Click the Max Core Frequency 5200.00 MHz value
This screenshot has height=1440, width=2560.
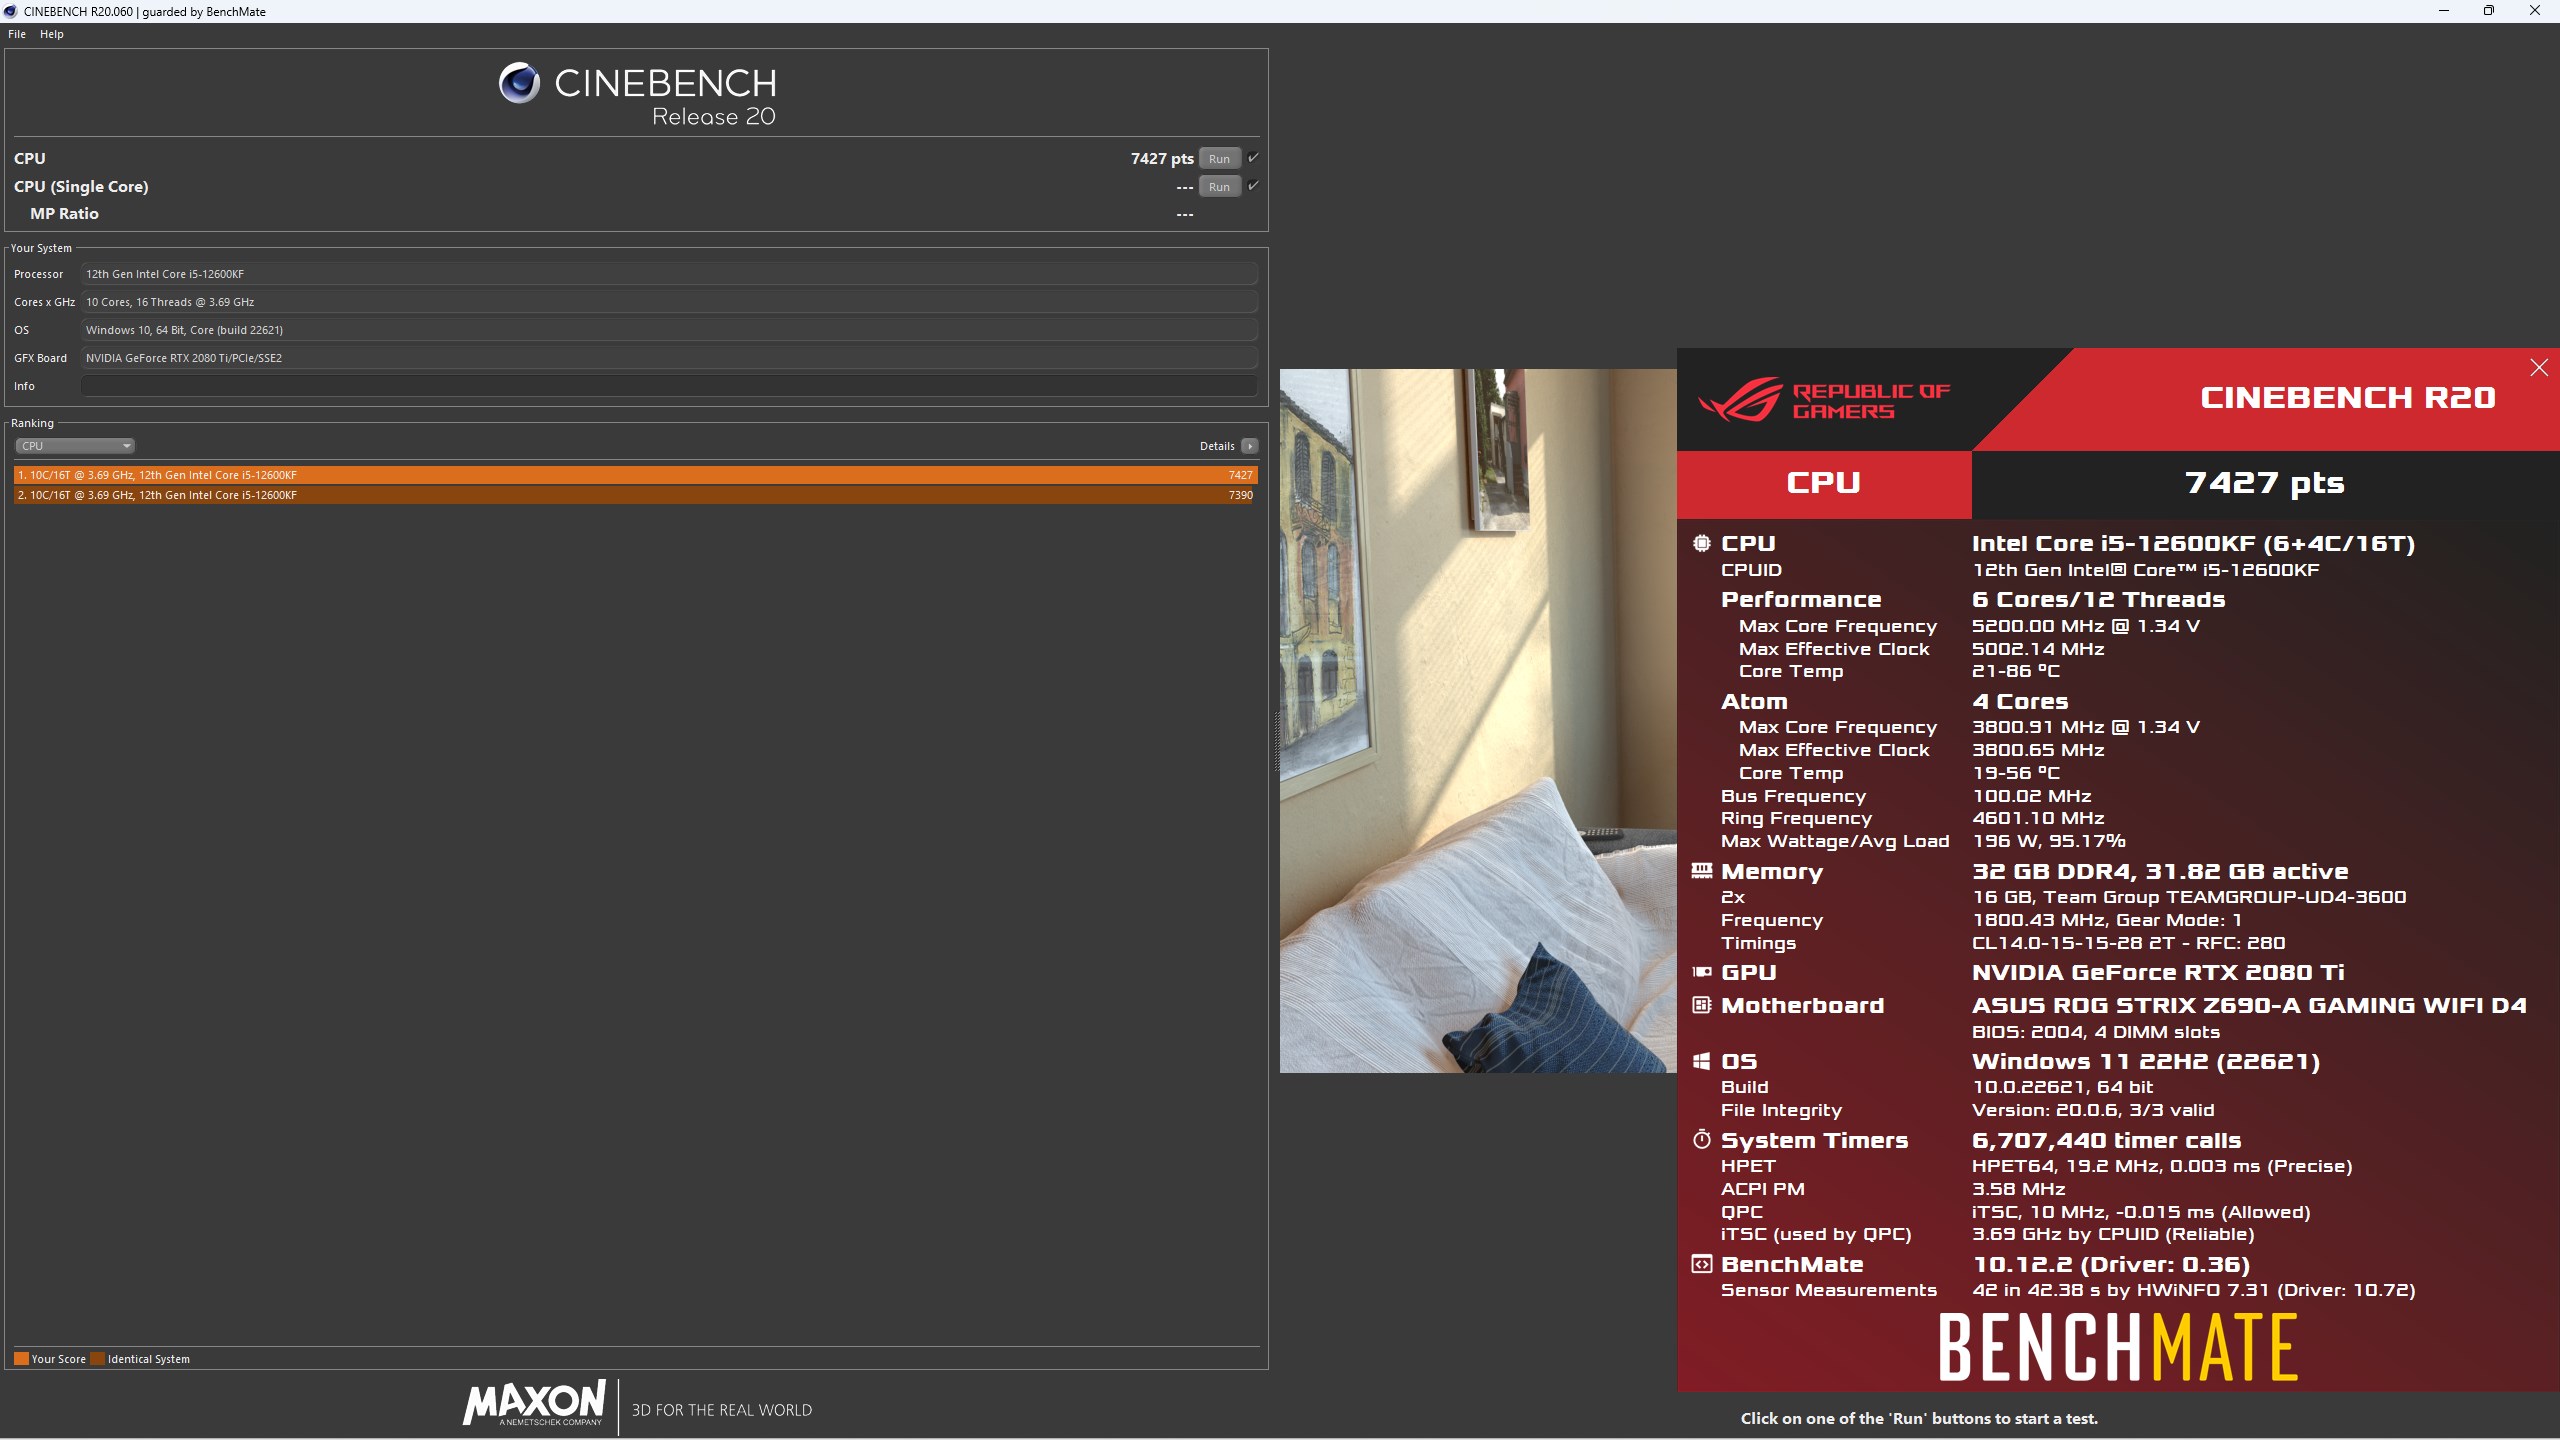point(2086,626)
